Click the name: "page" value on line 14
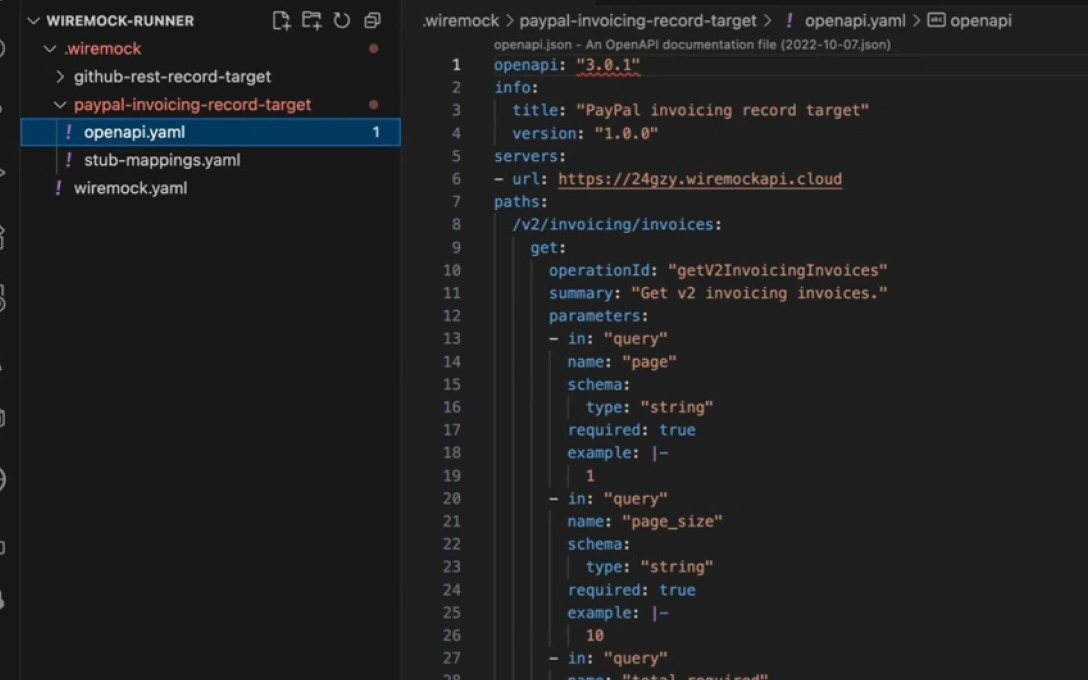The width and height of the screenshot is (1088, 680). tap(649, 362)
